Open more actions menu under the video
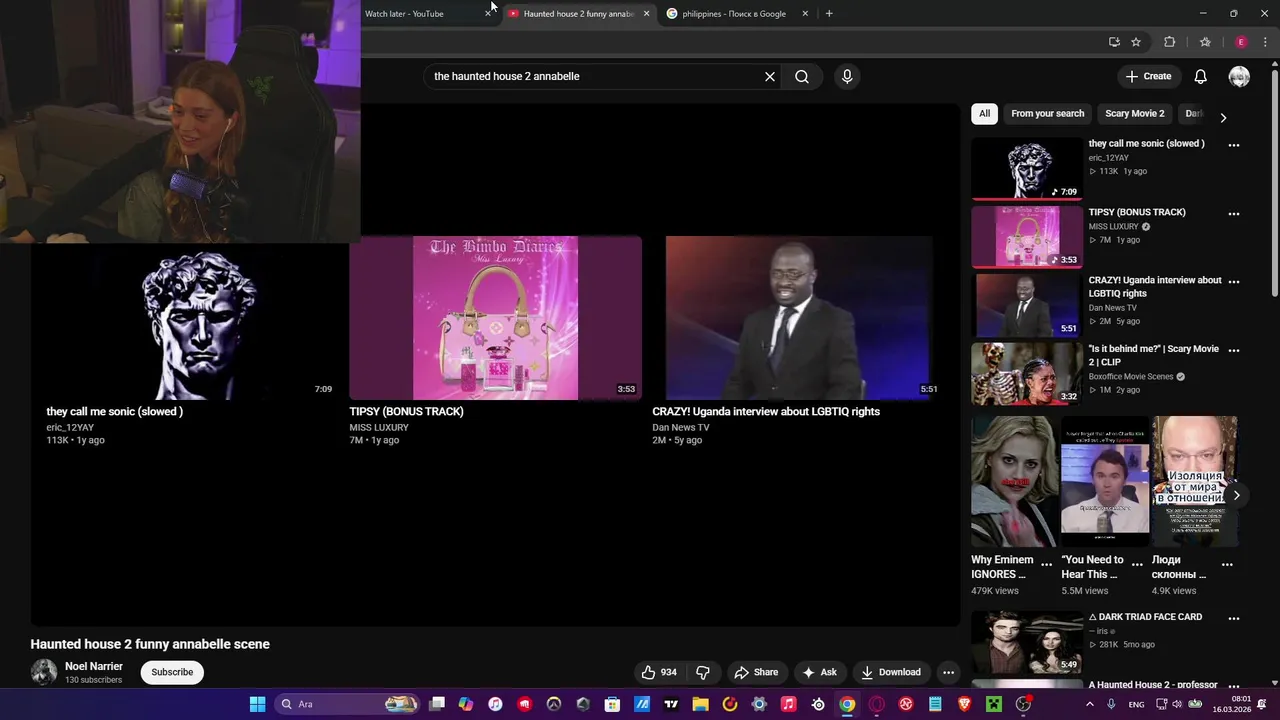Screen dimensions: 1280x720 click(948, 672)
